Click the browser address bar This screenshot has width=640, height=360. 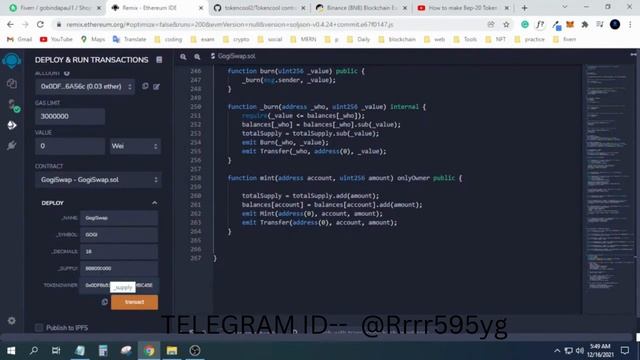(269, 24)
